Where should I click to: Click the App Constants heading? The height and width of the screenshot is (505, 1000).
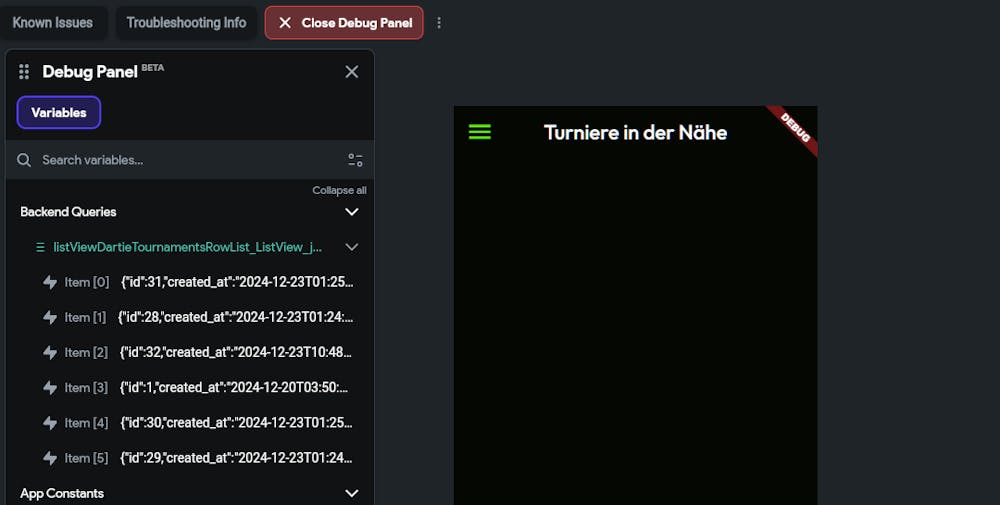pyautogui.click(x=62, y=494)
